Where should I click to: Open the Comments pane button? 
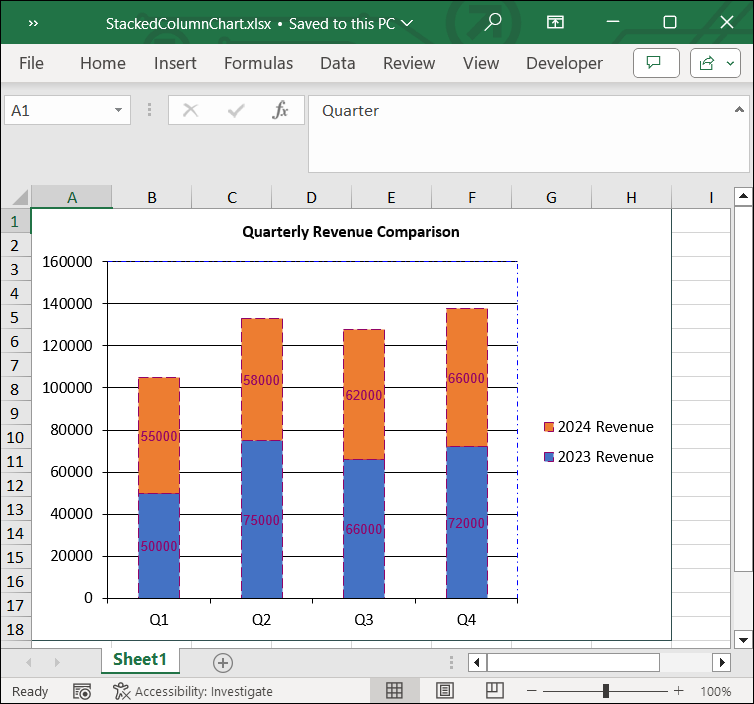pos(656,63)
